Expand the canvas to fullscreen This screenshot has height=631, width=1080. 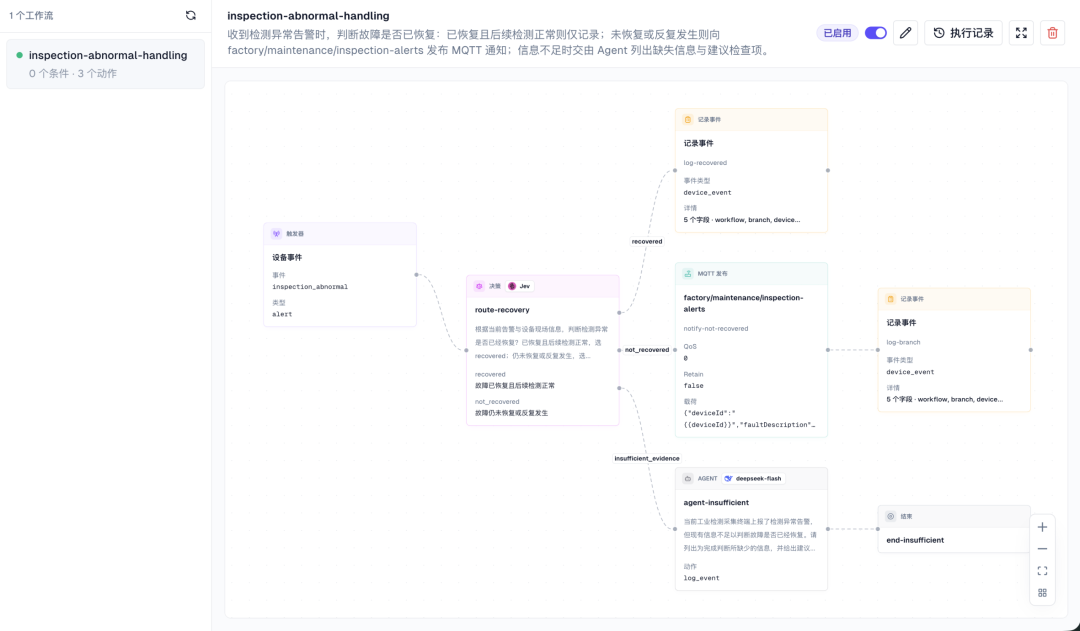point(1021,33)
